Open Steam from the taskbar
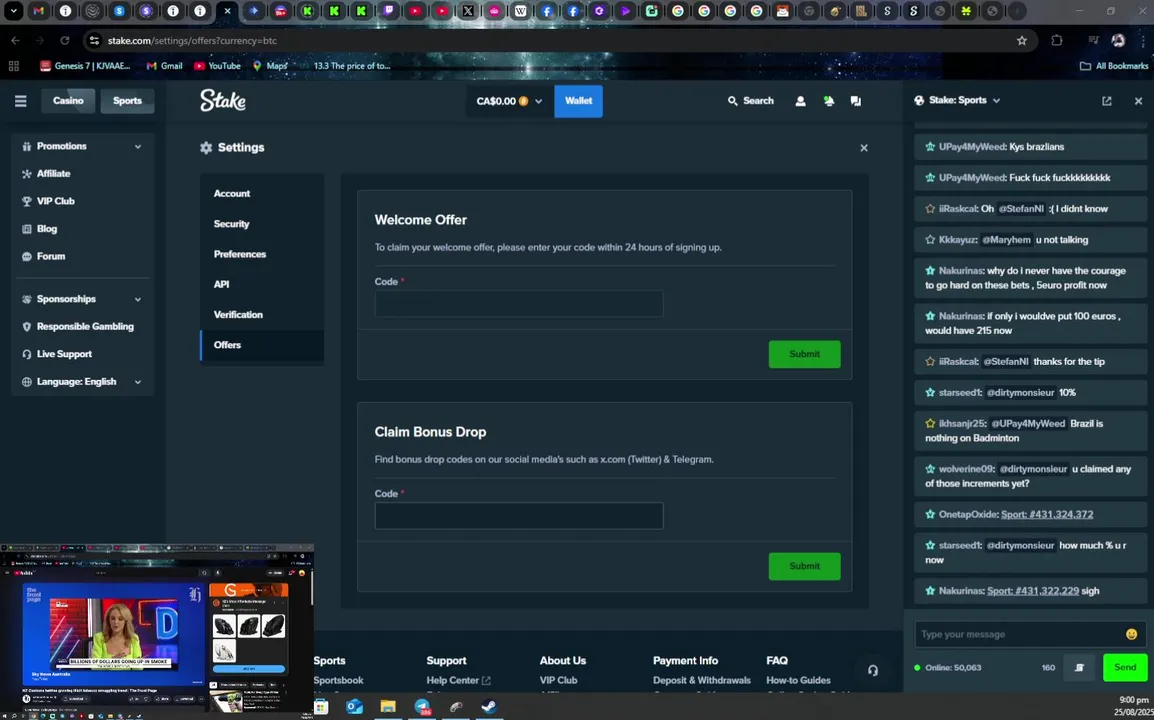The height and width of the screenshot is (720, 1154). [488, 707]
